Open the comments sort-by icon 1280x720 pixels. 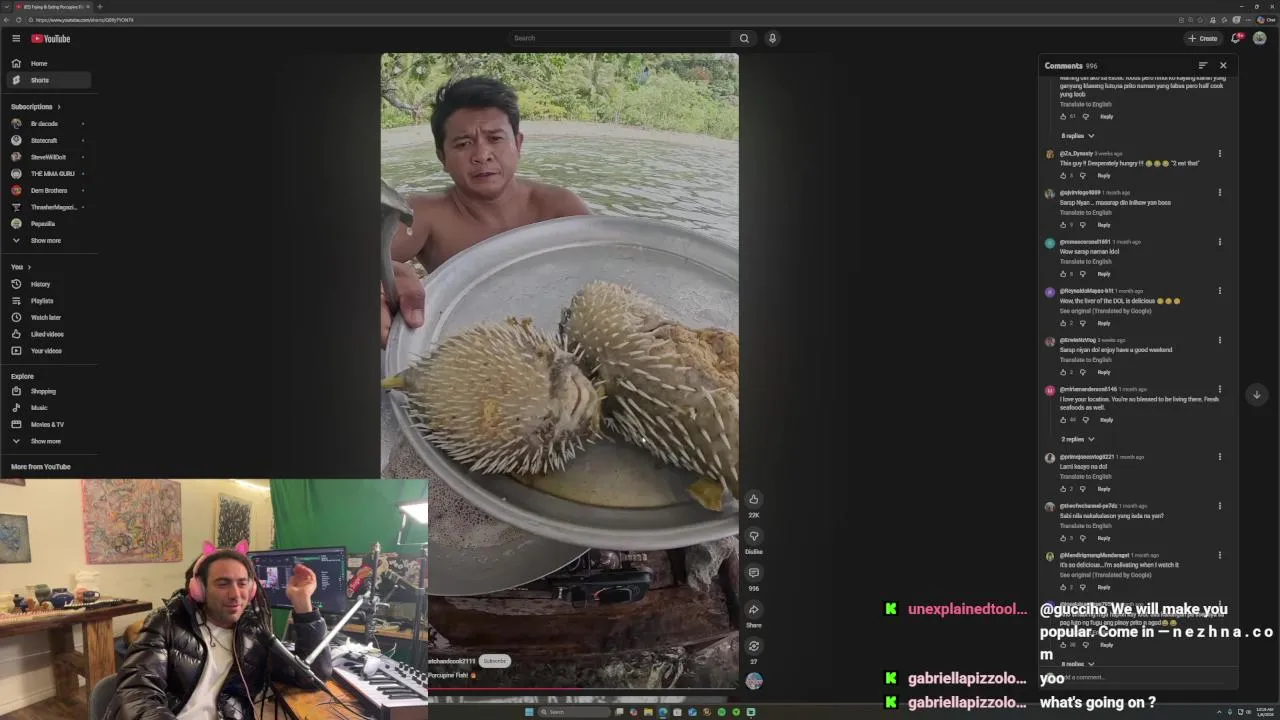[x=1203, y=66]
